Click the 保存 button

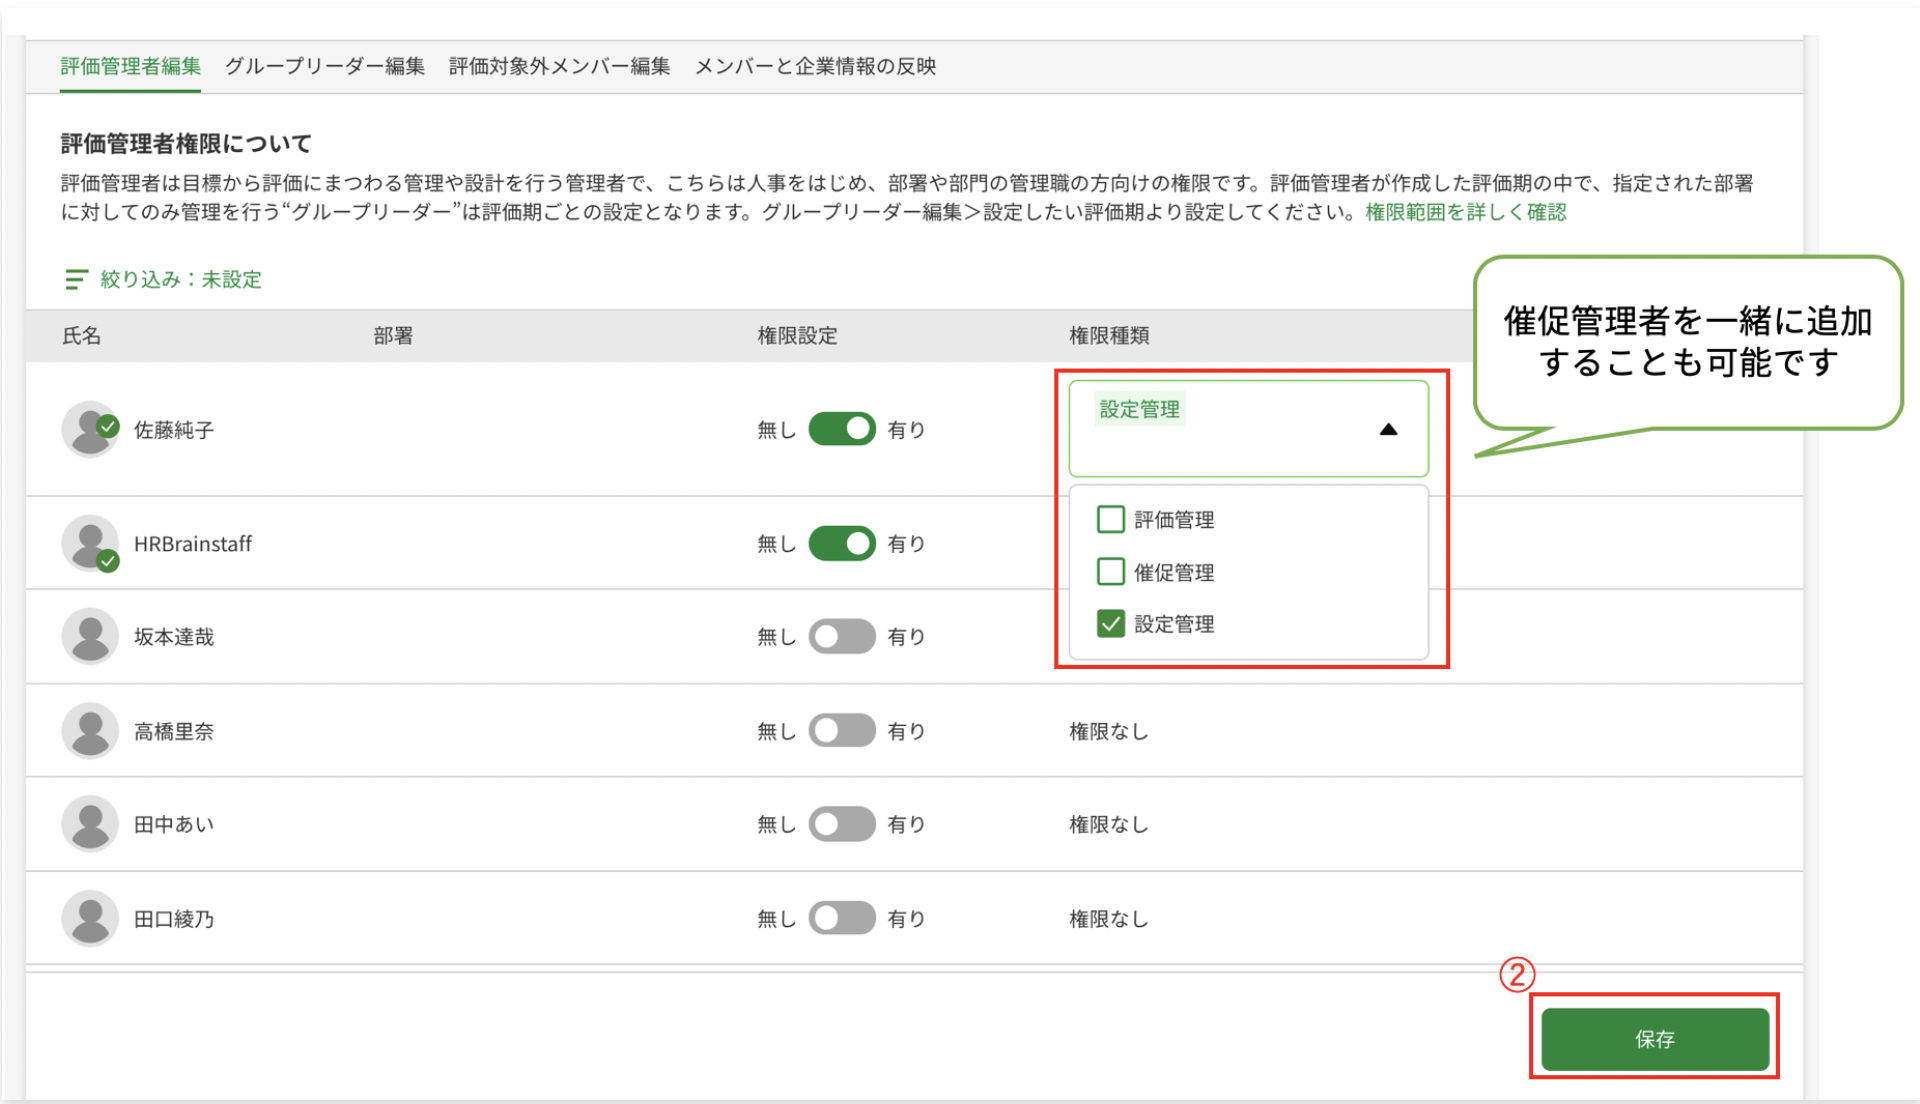(1654, 1039)
